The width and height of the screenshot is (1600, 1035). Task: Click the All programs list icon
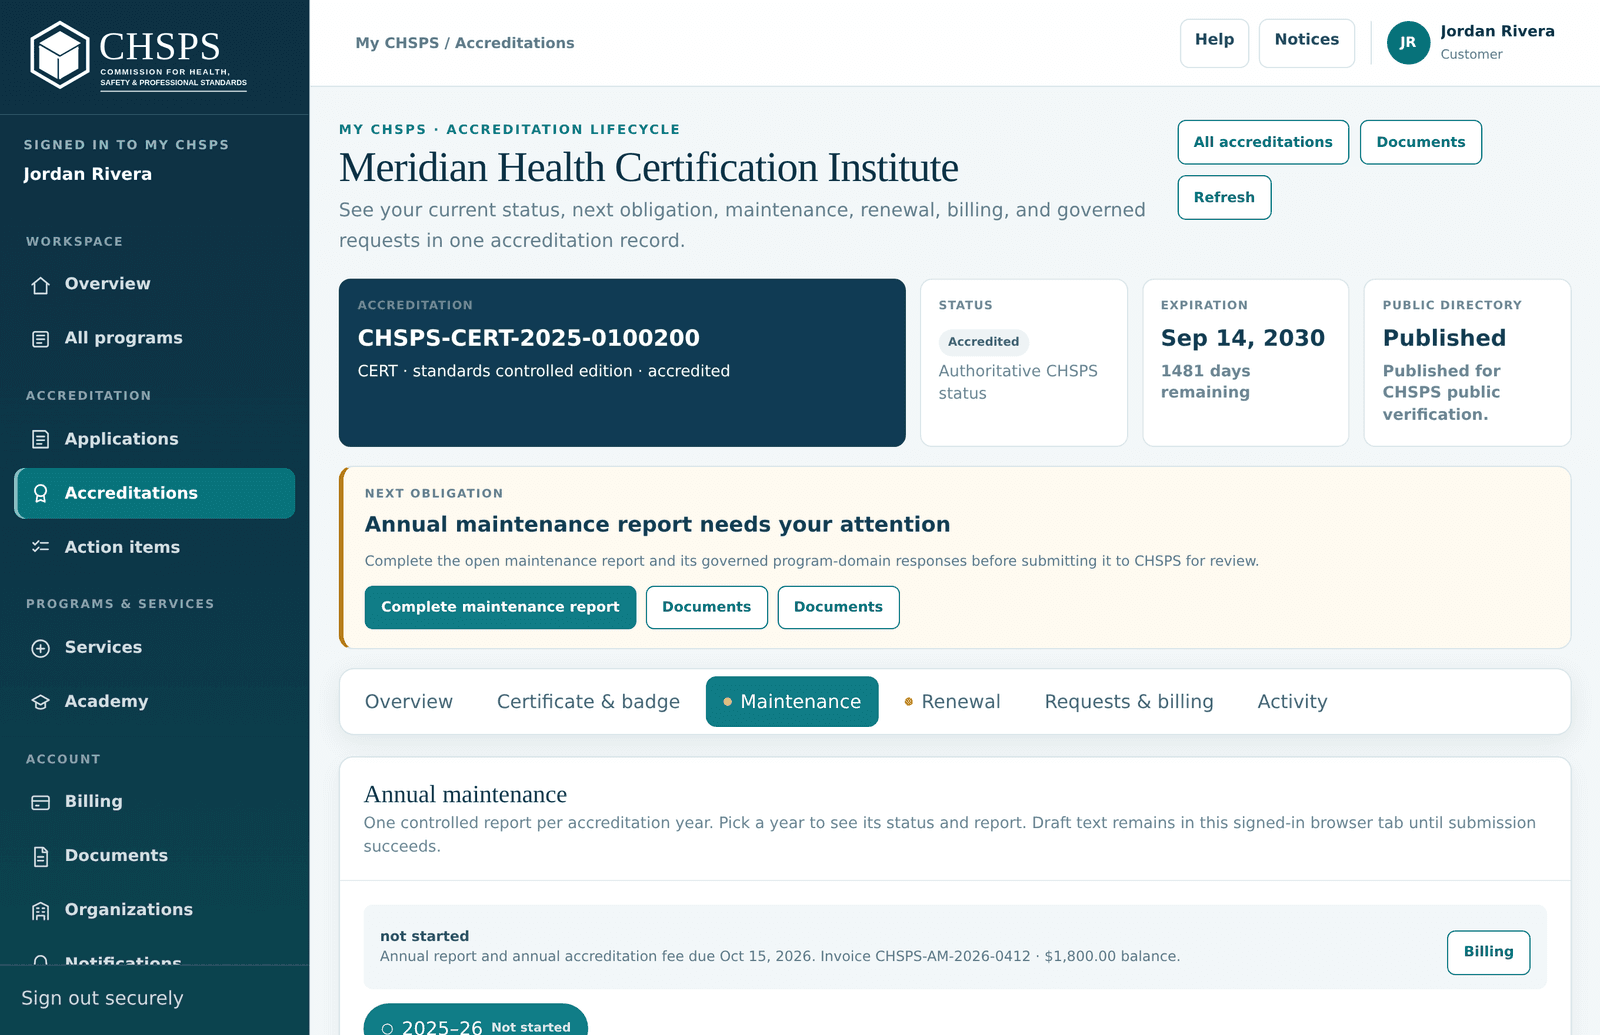tap(40, 339)
